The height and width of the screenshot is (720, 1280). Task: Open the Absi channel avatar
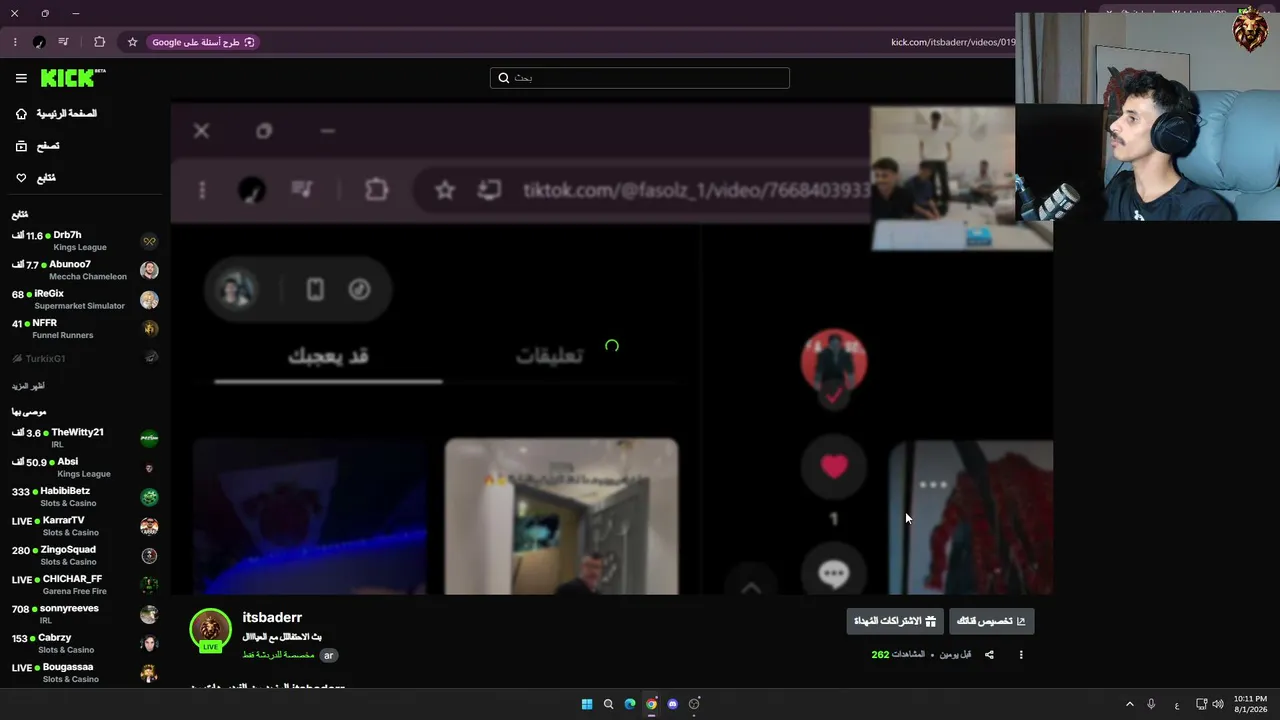pyautogui.click(x=149, y=468)
